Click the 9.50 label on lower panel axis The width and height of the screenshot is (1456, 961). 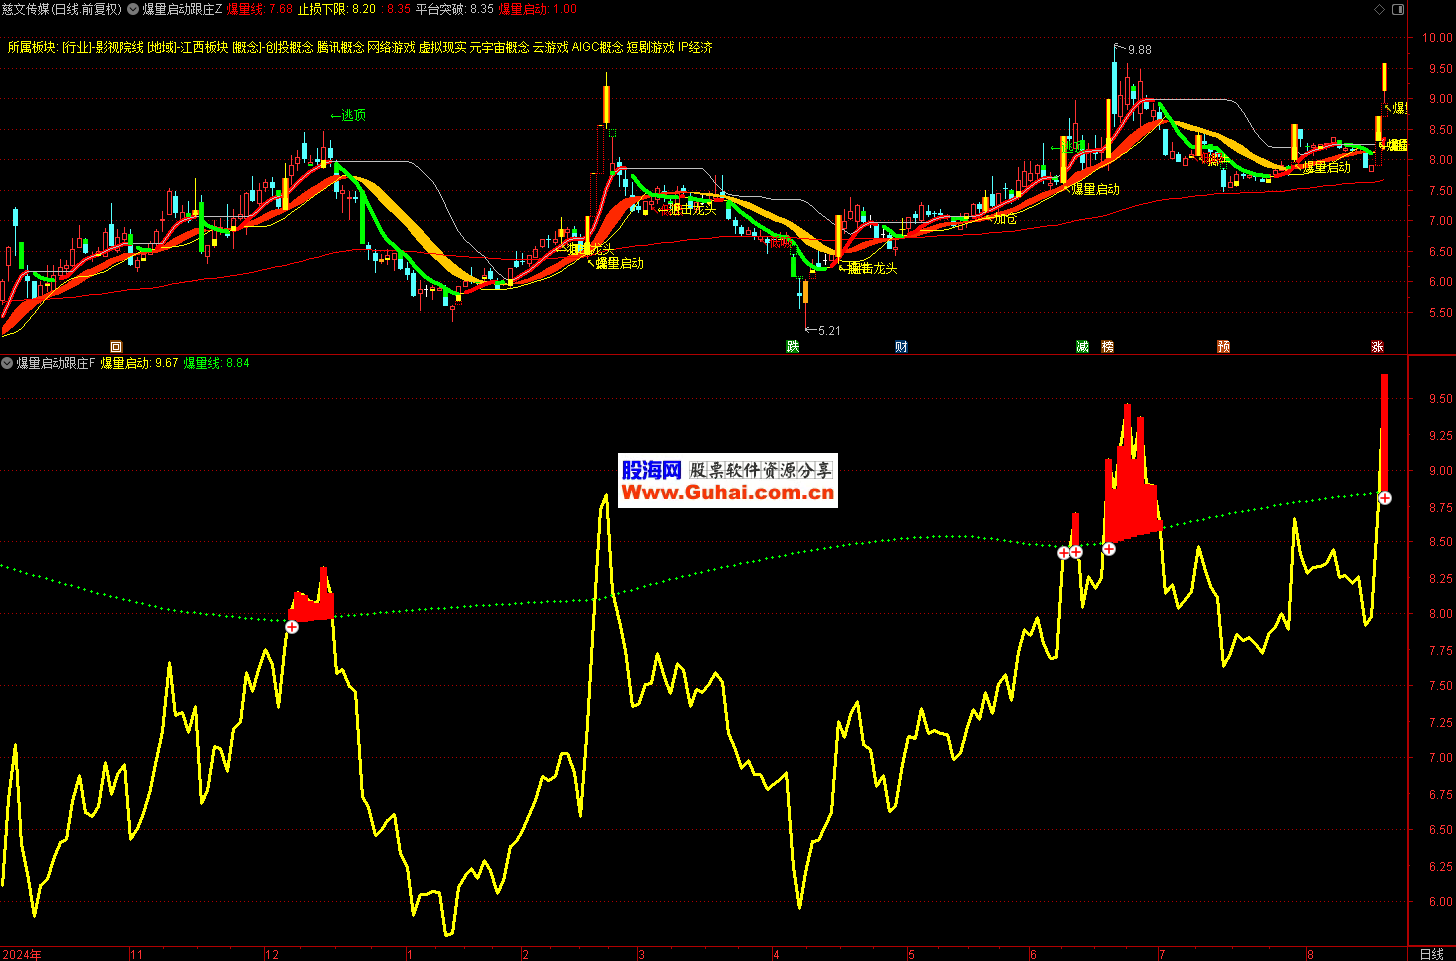click(1440, 399)
